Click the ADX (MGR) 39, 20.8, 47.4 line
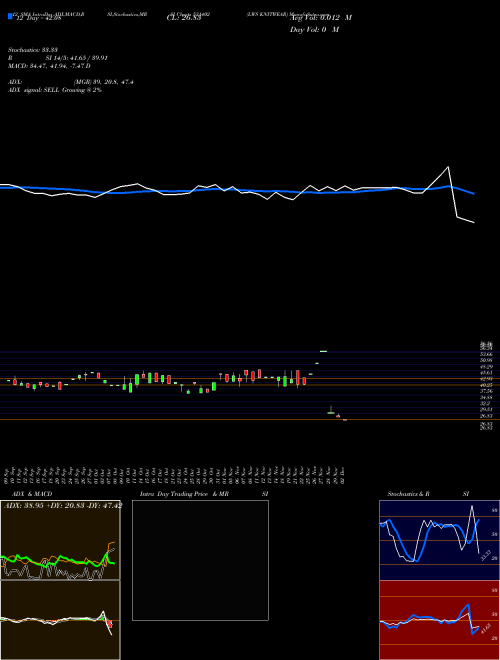 [x=71, y=82]
